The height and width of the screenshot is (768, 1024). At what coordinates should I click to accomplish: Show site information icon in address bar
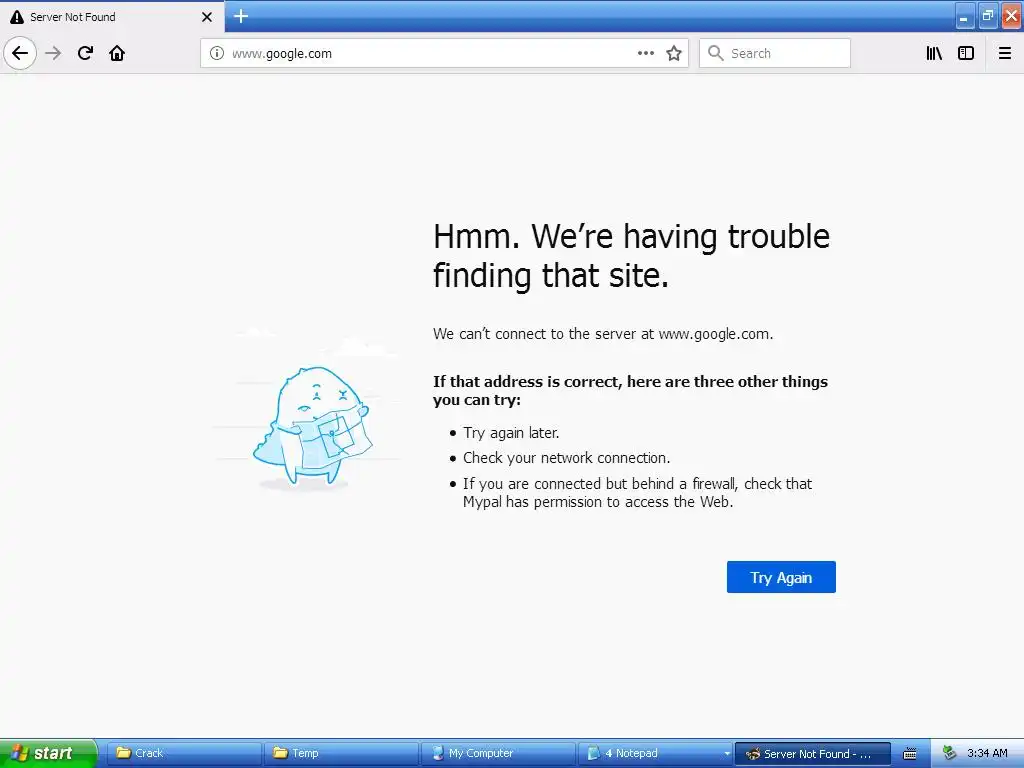coord(216,53)
